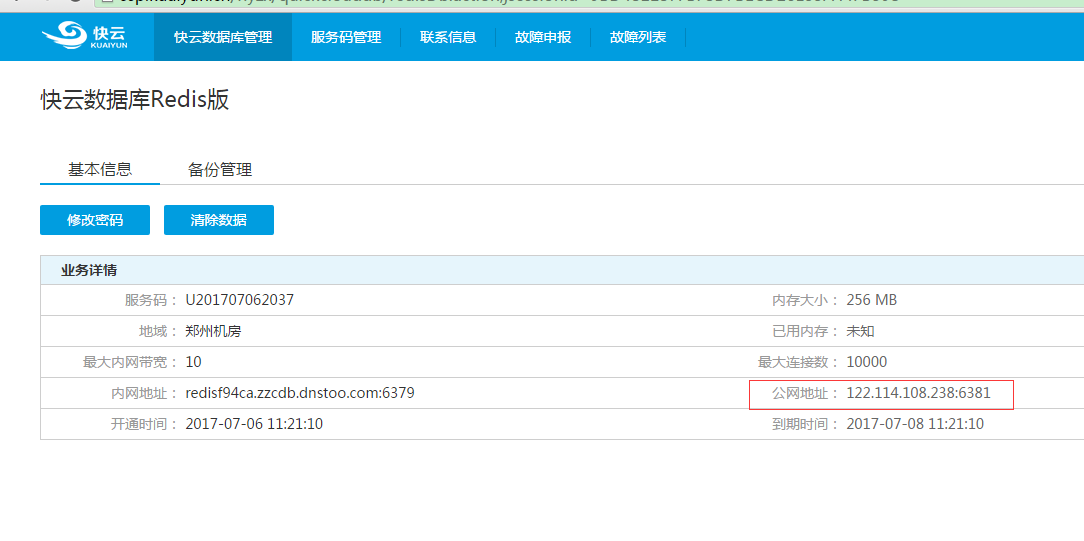Focus the browser address bar URL

tap(500, 1)
